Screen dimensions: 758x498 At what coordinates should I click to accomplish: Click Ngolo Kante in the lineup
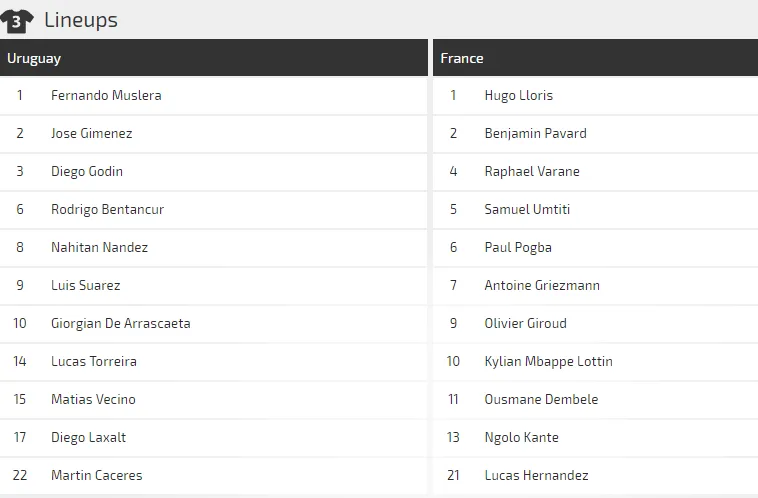(521, 438)
